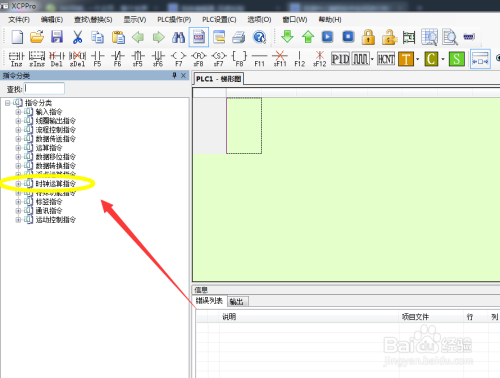Screen dimensions: 500x378
Task: Click the green S icon
Action: [x=457, y=59]
